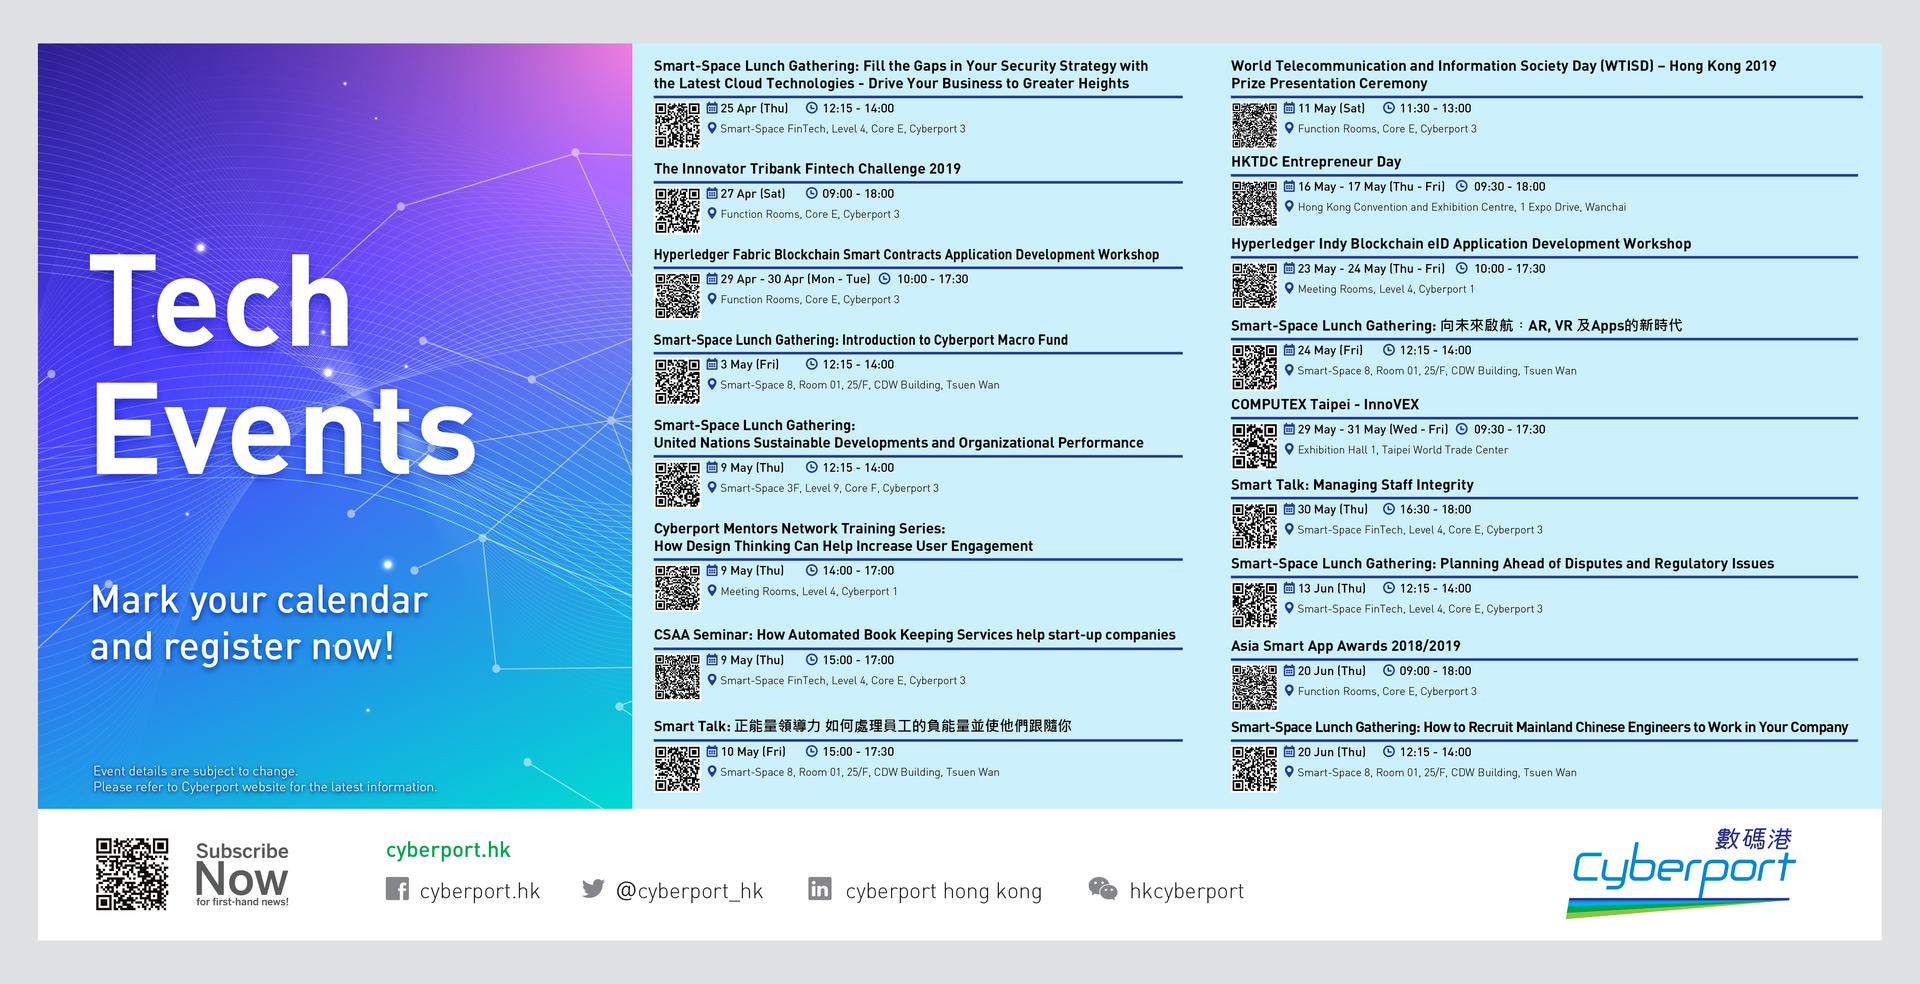This screenshot has width=1920, height=984.
Task: Click The Innovator Tribank Fintech Challenge 2019 title
Action: click(x=807, y=169)
